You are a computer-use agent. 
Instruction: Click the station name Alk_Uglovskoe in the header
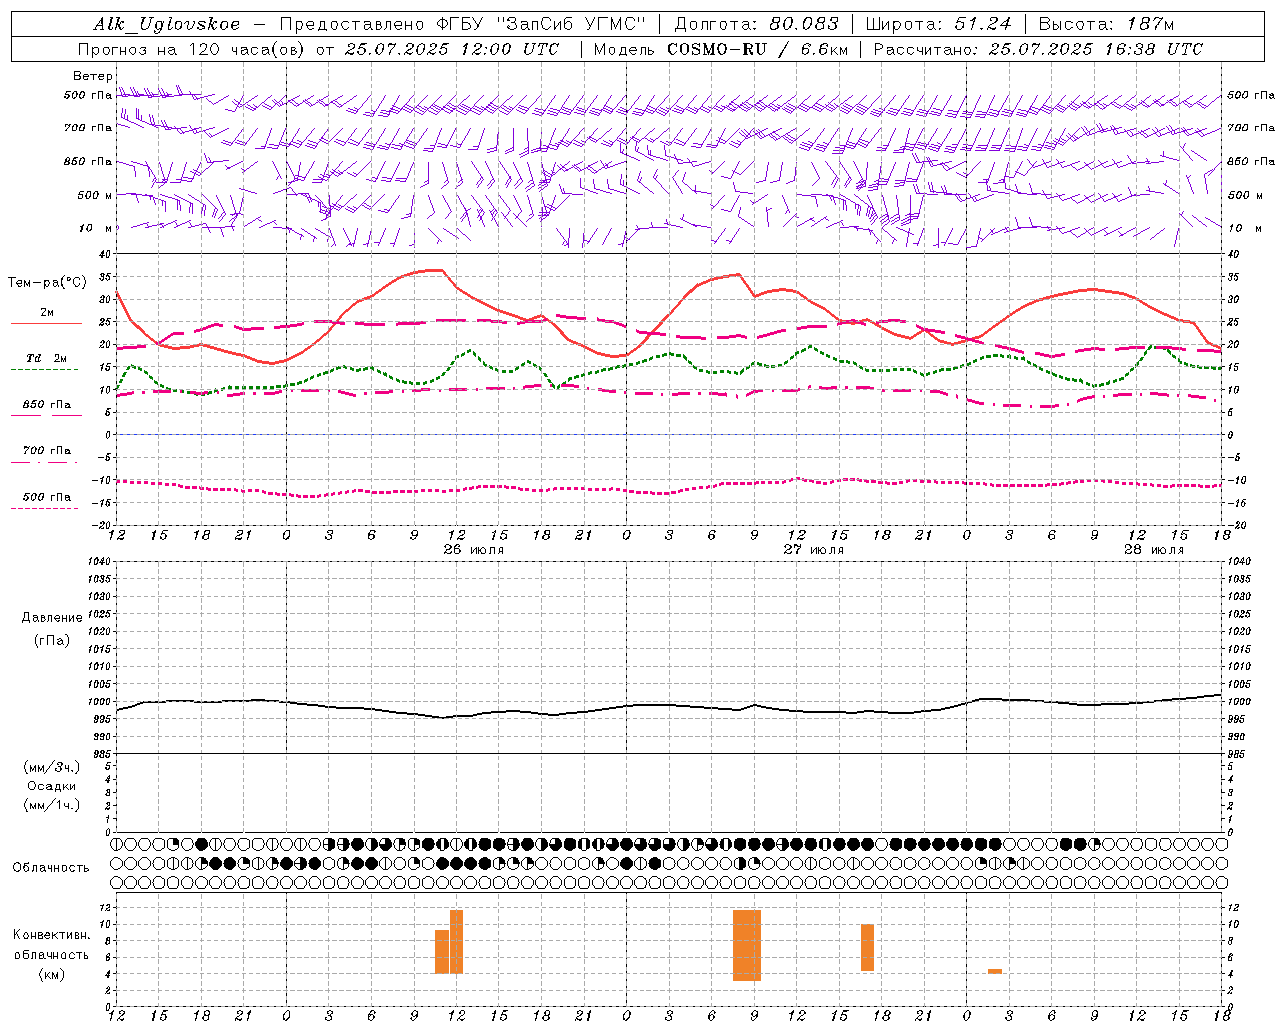(167, 24)
